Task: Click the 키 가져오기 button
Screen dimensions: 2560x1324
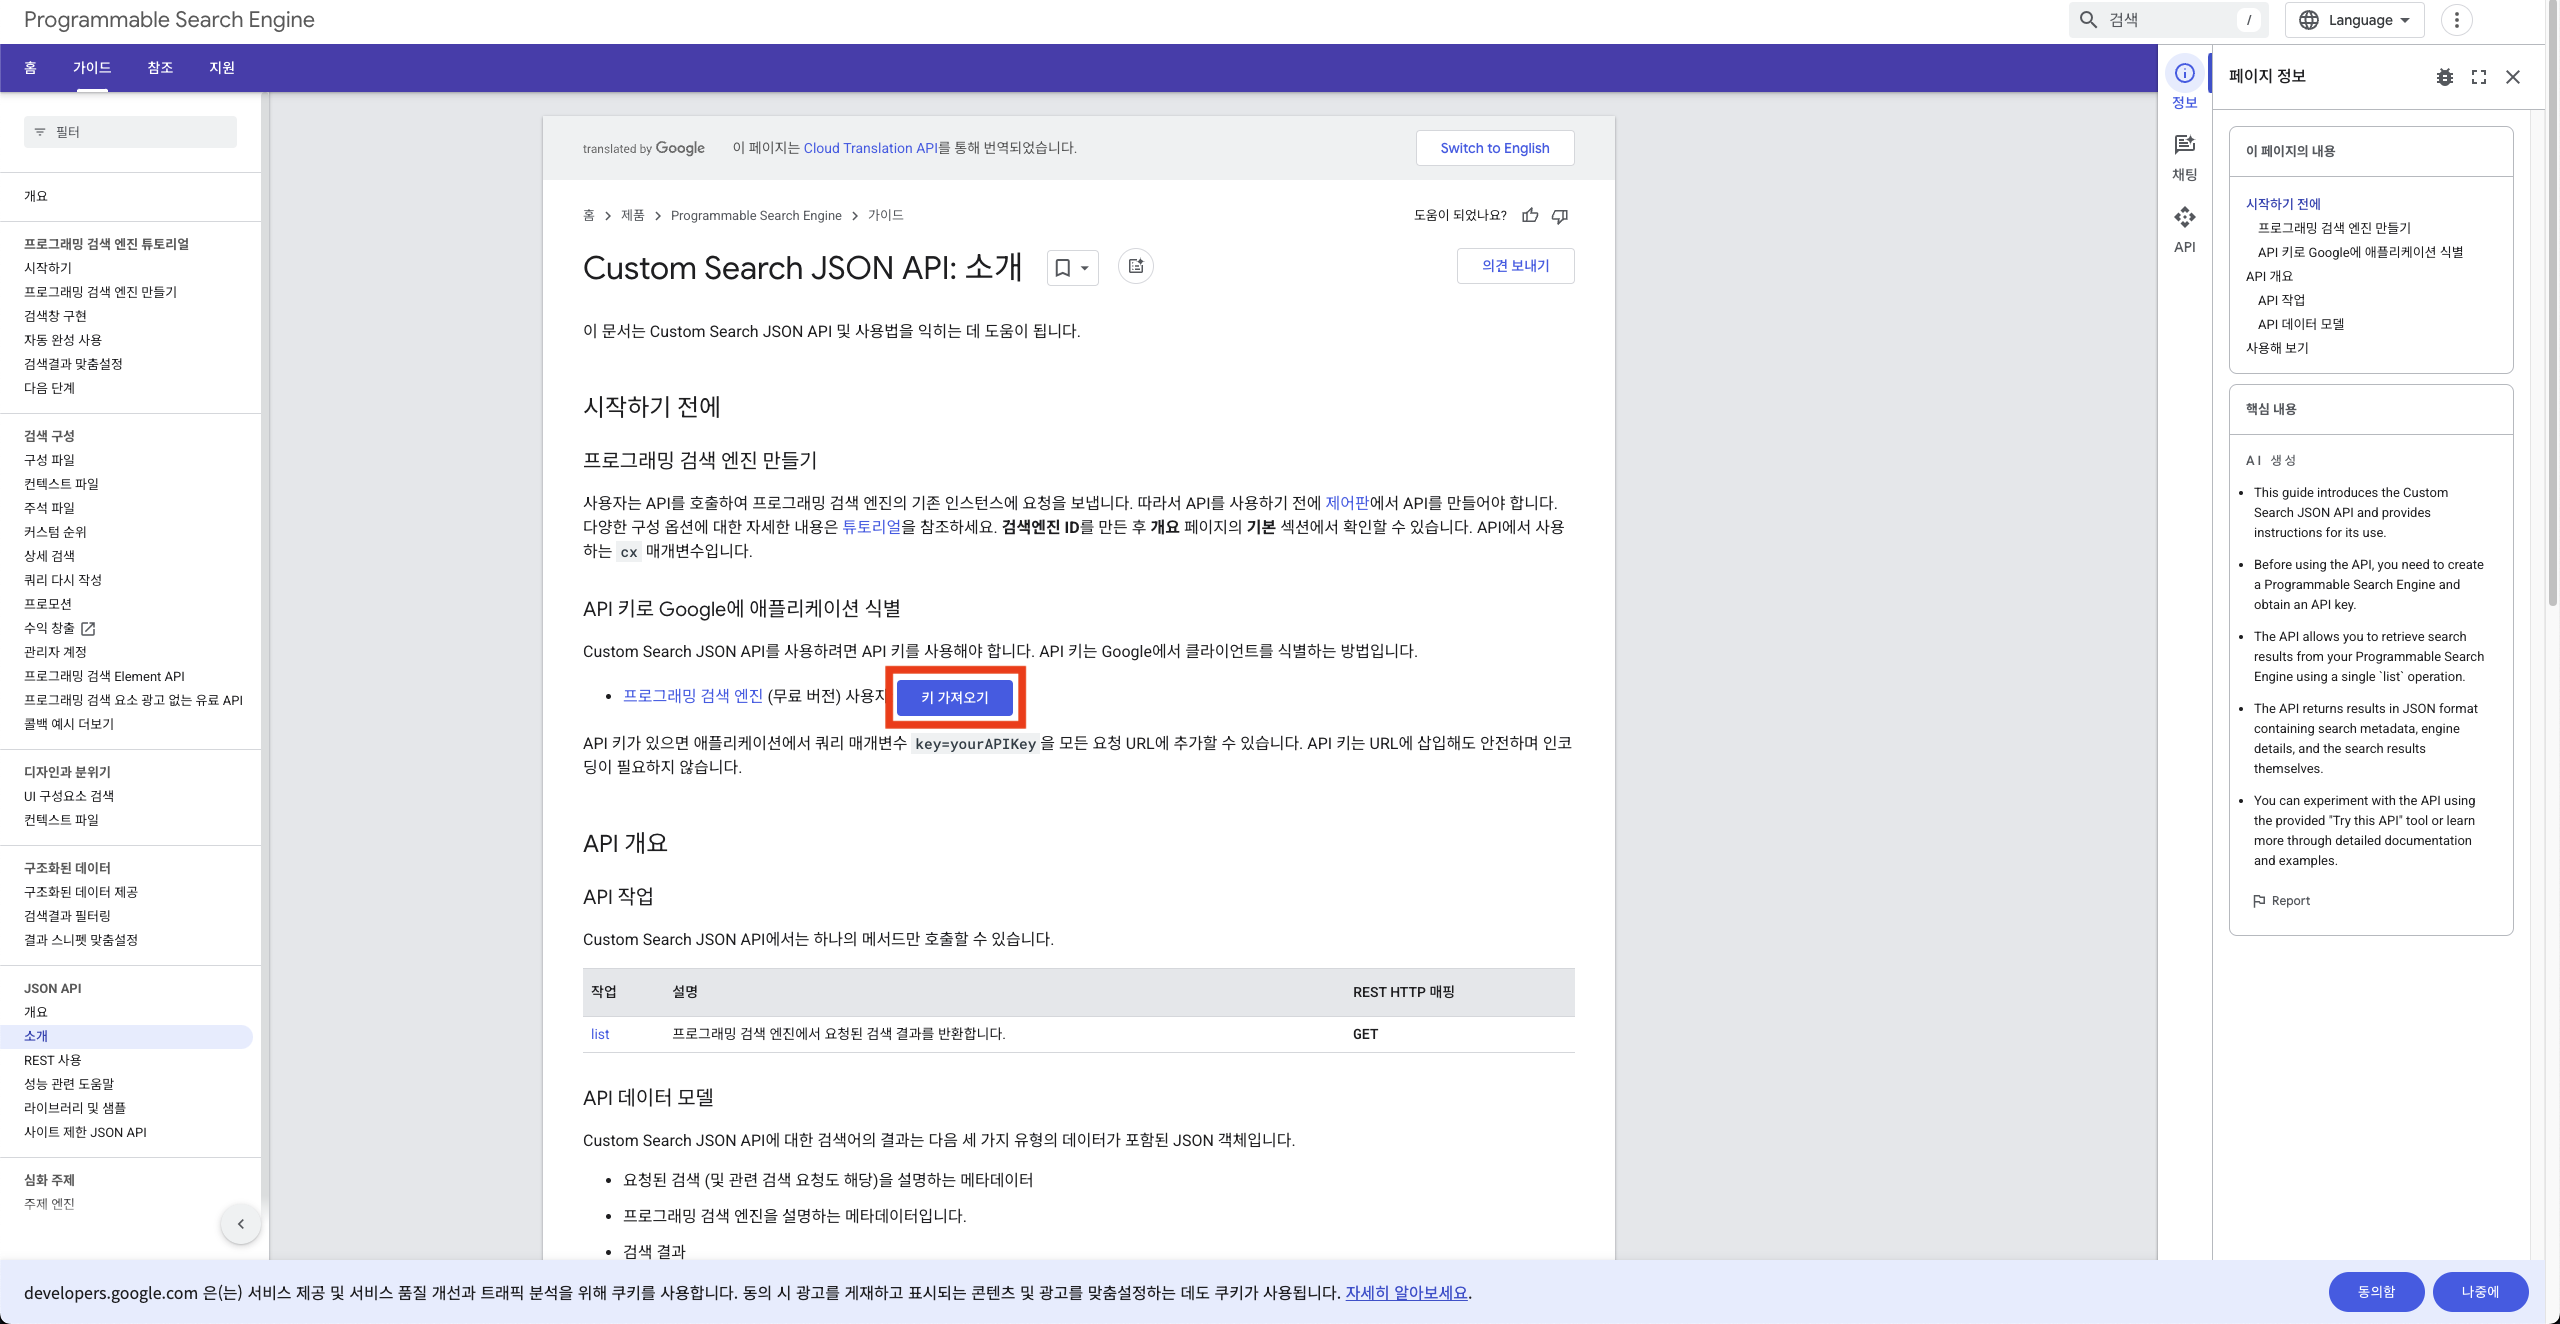Action: 954,698
